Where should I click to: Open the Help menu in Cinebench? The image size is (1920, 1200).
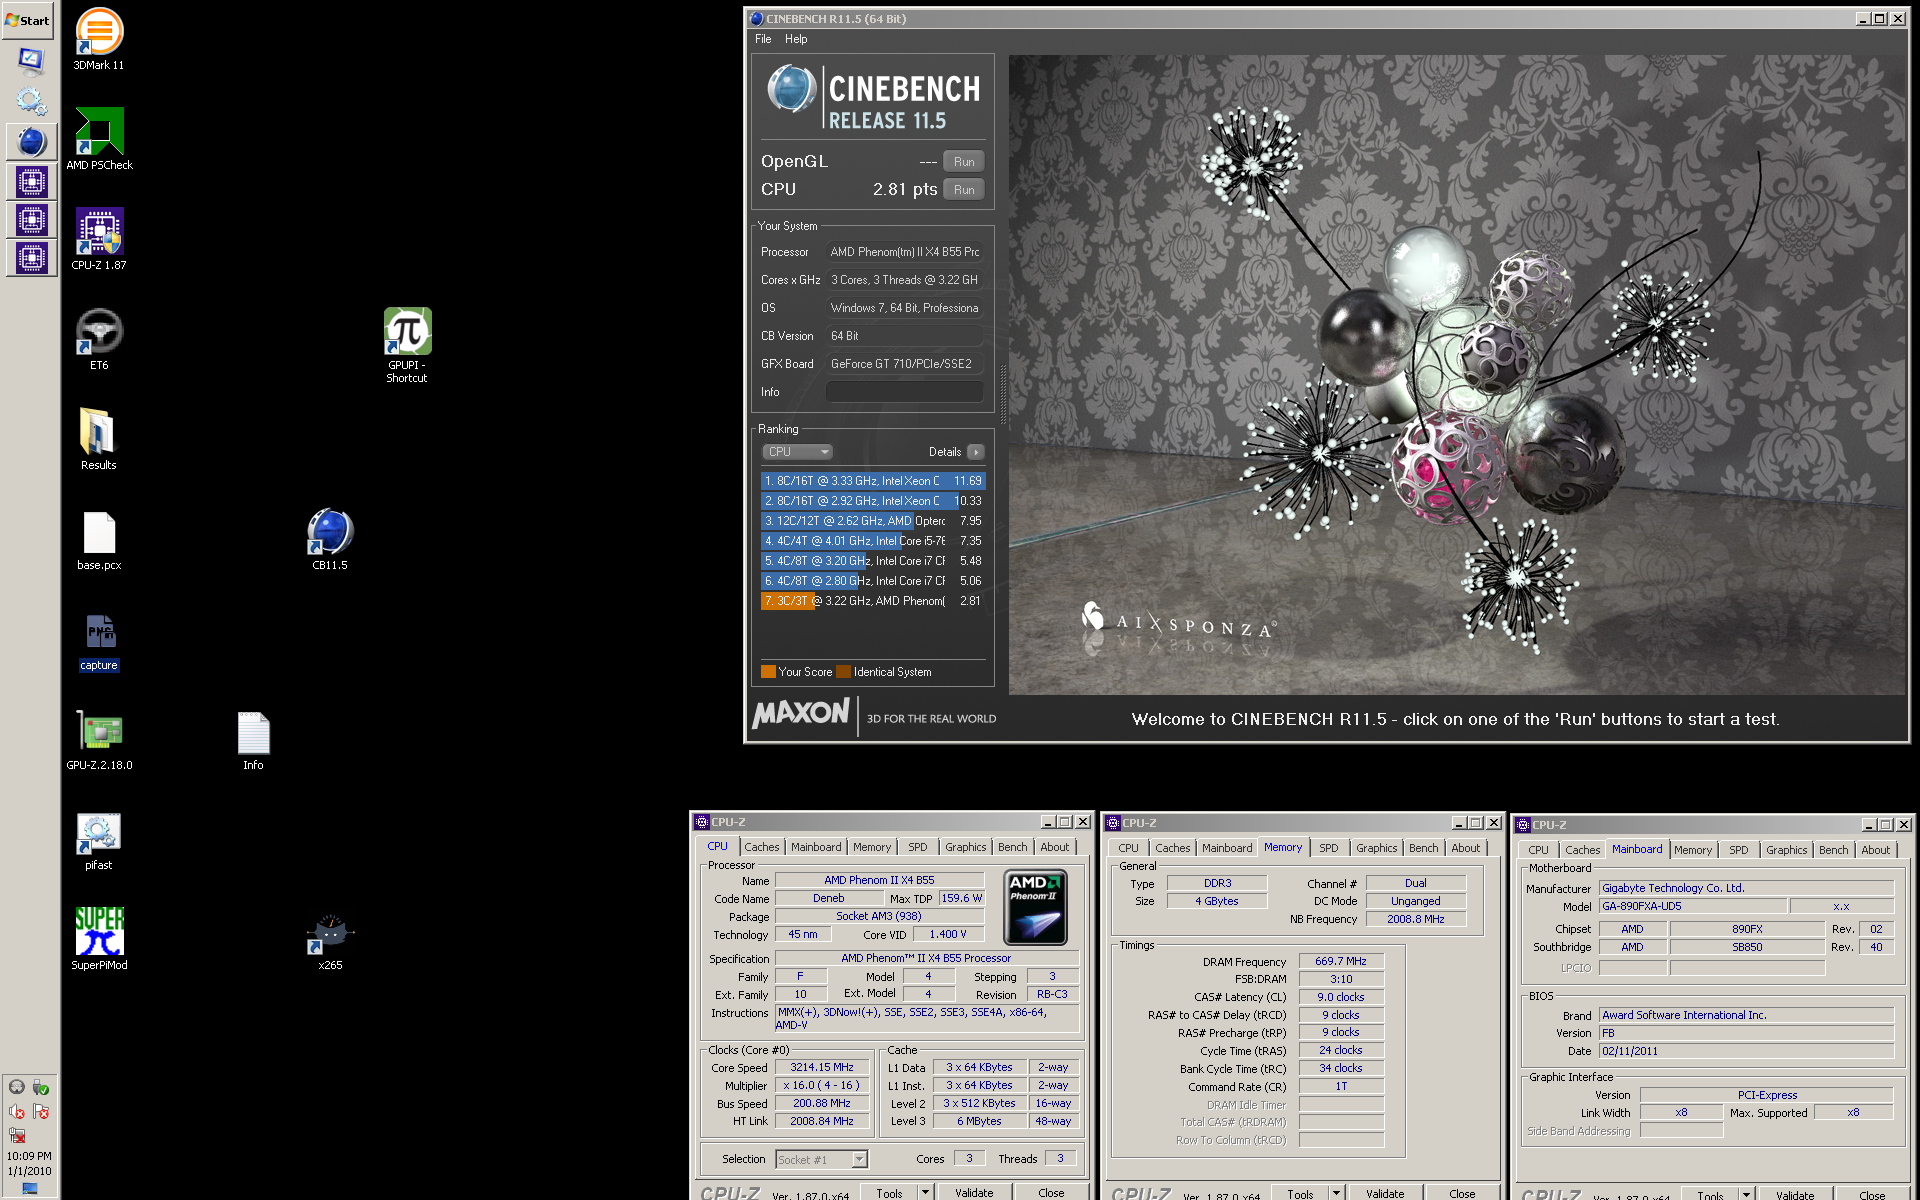796,39
